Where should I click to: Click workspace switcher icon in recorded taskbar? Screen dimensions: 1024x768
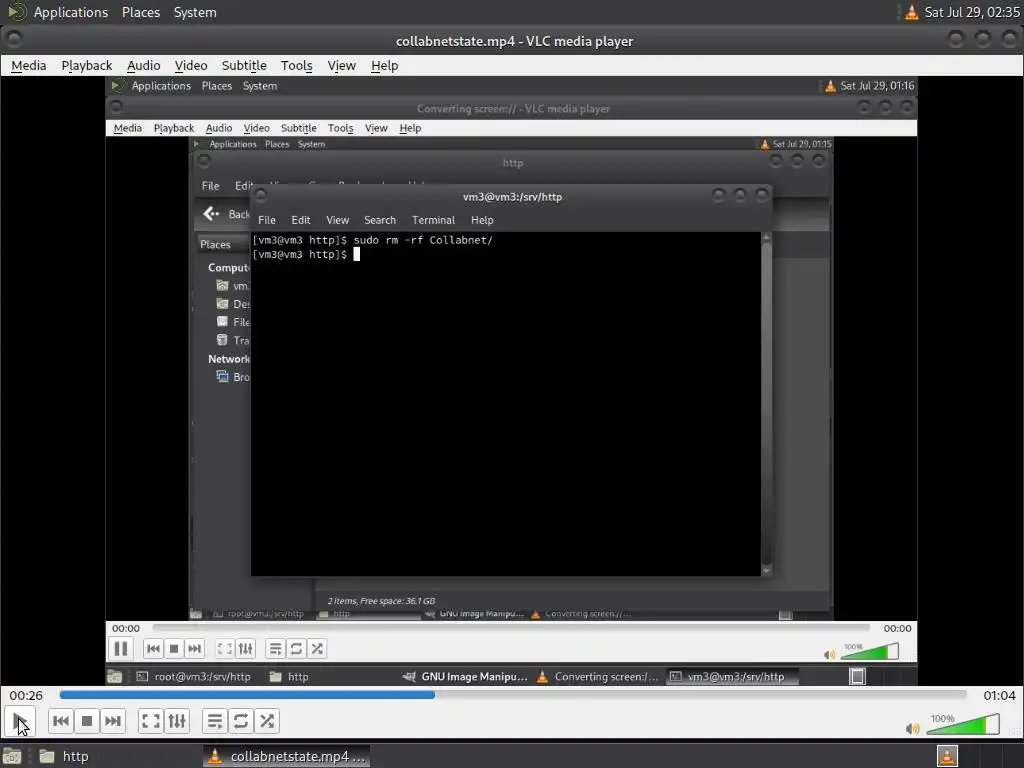click(857, 677)
